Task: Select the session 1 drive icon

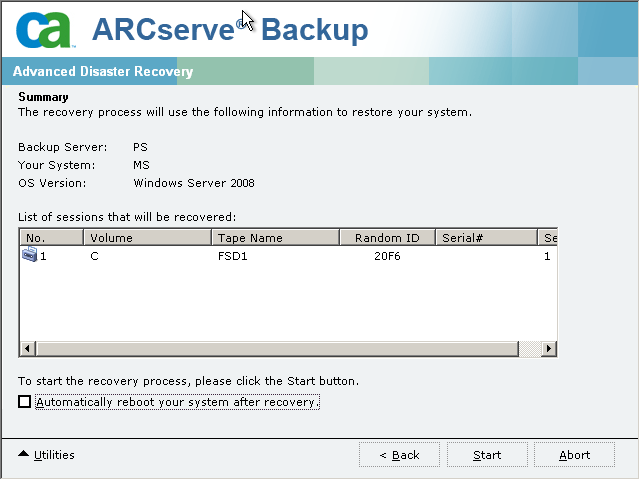Action: 29,256
